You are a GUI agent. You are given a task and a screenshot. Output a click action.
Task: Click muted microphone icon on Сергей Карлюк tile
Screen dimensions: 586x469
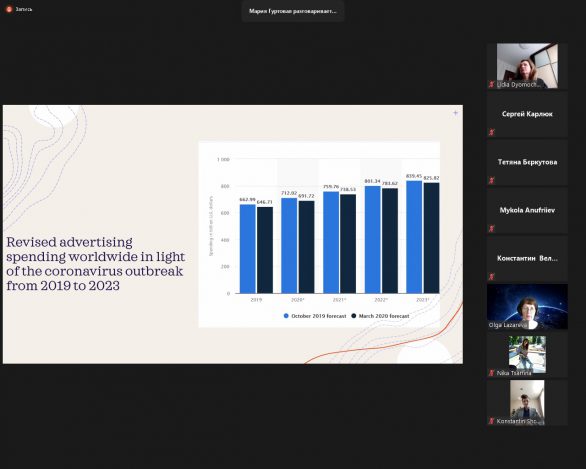[x=492, y=132]
